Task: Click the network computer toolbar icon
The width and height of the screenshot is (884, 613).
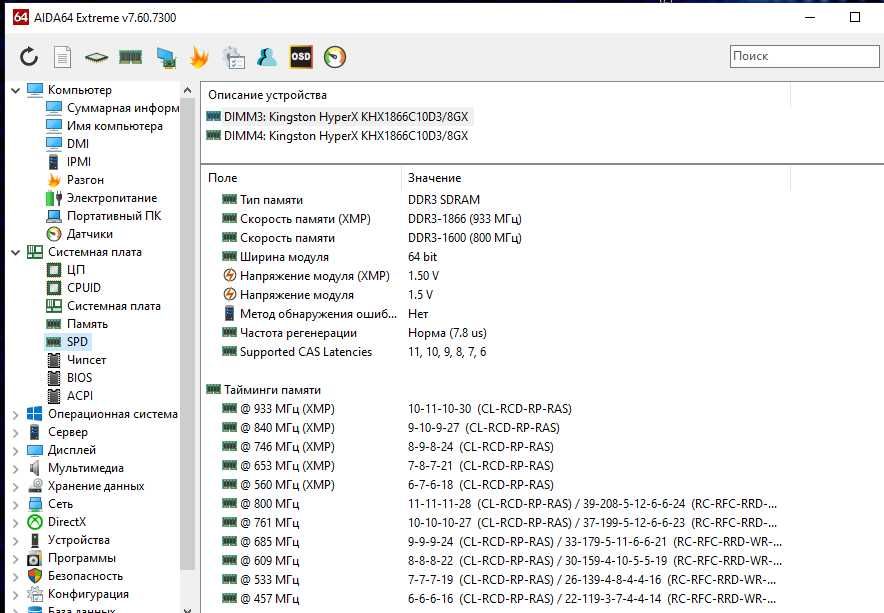Action: (166, 58)
